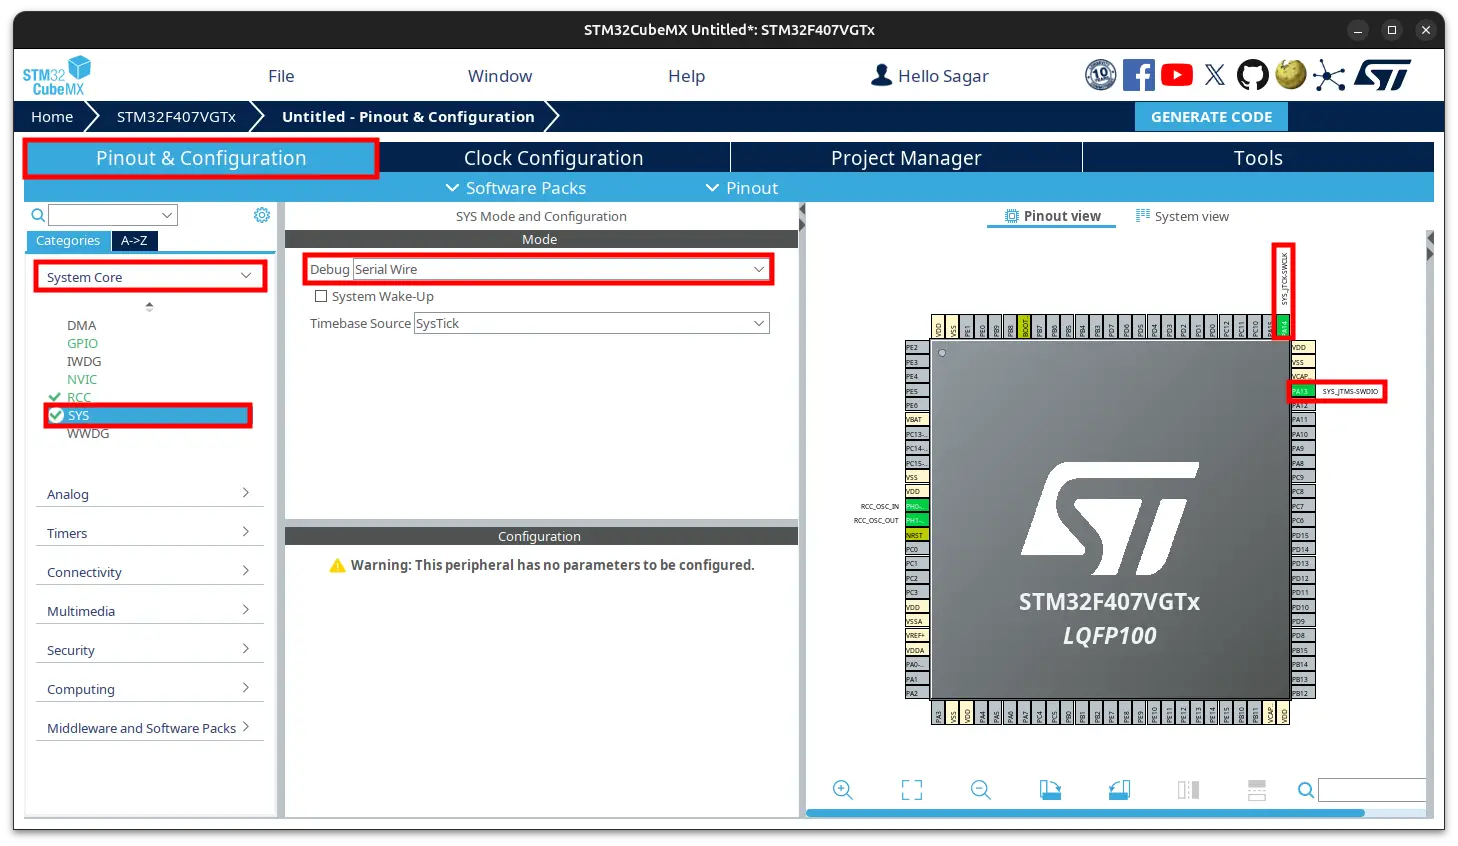1458x846 pixels.
Task: Select the Categories tab
Action: 68,240
